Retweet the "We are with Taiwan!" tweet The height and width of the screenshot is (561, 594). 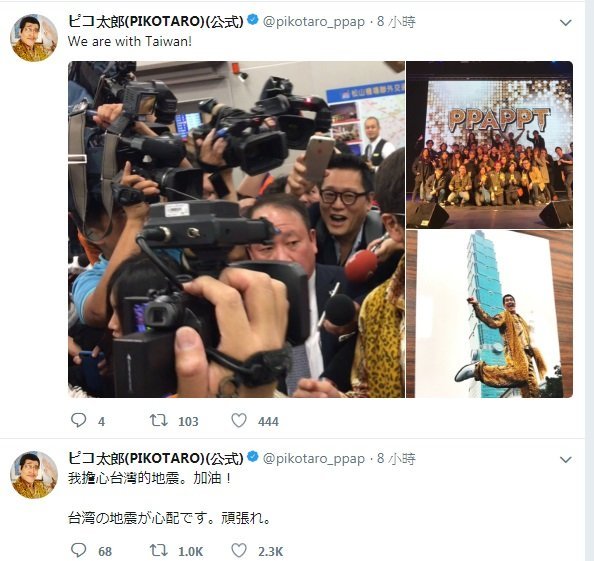159,420
